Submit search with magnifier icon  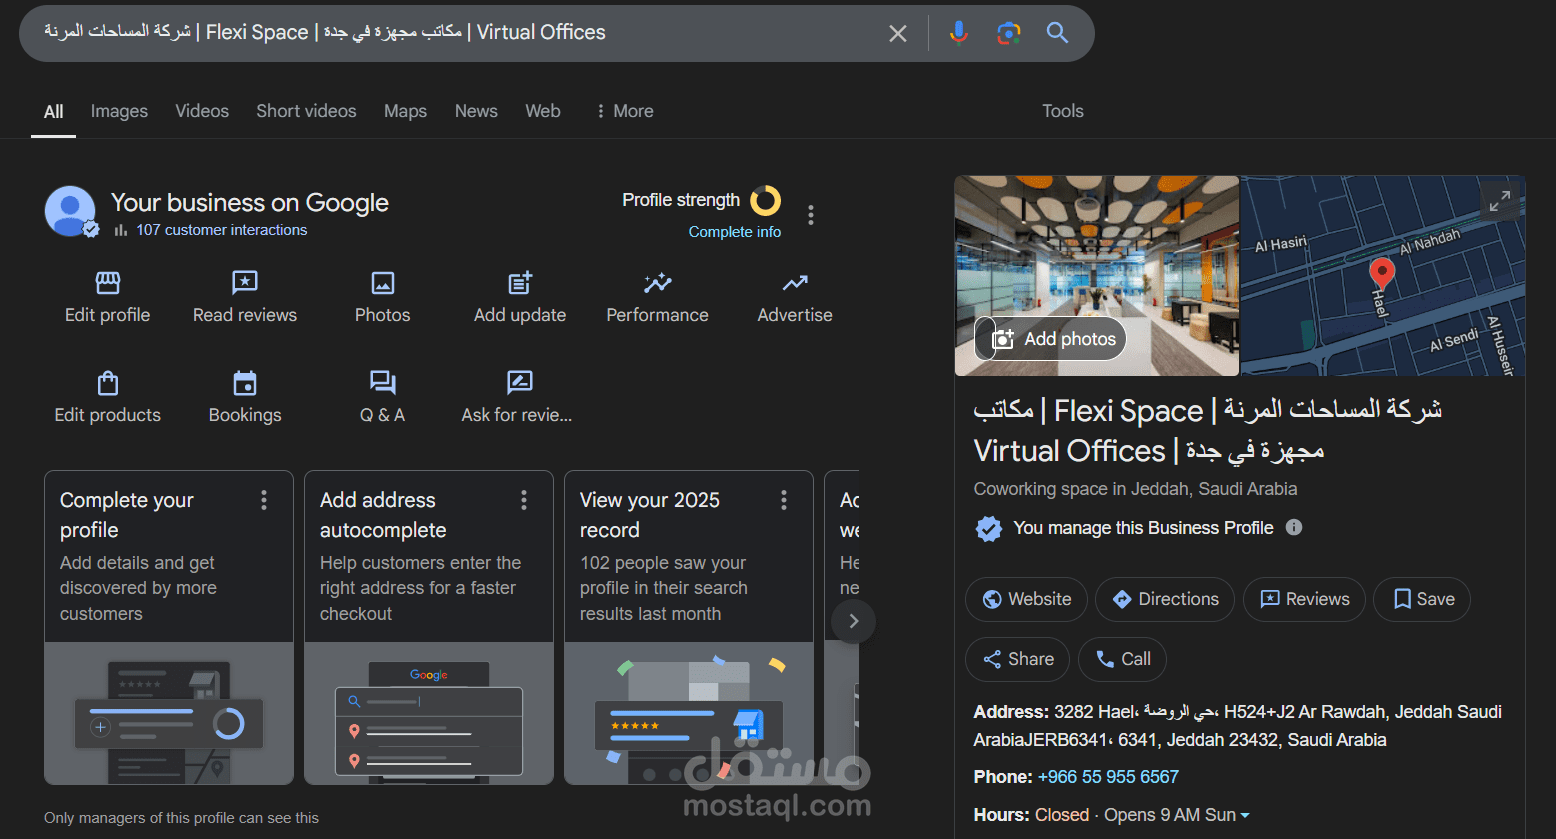[1058, 33]
